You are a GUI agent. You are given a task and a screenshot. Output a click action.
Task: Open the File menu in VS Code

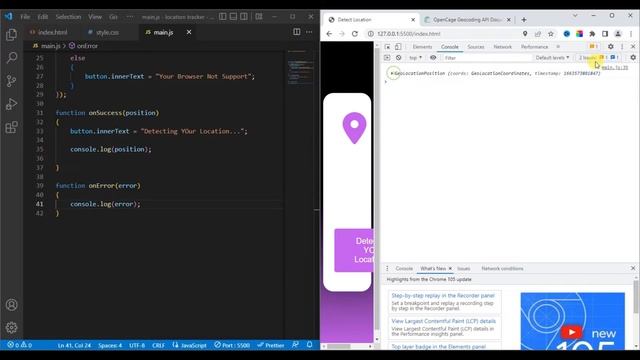tap(25, 17)
